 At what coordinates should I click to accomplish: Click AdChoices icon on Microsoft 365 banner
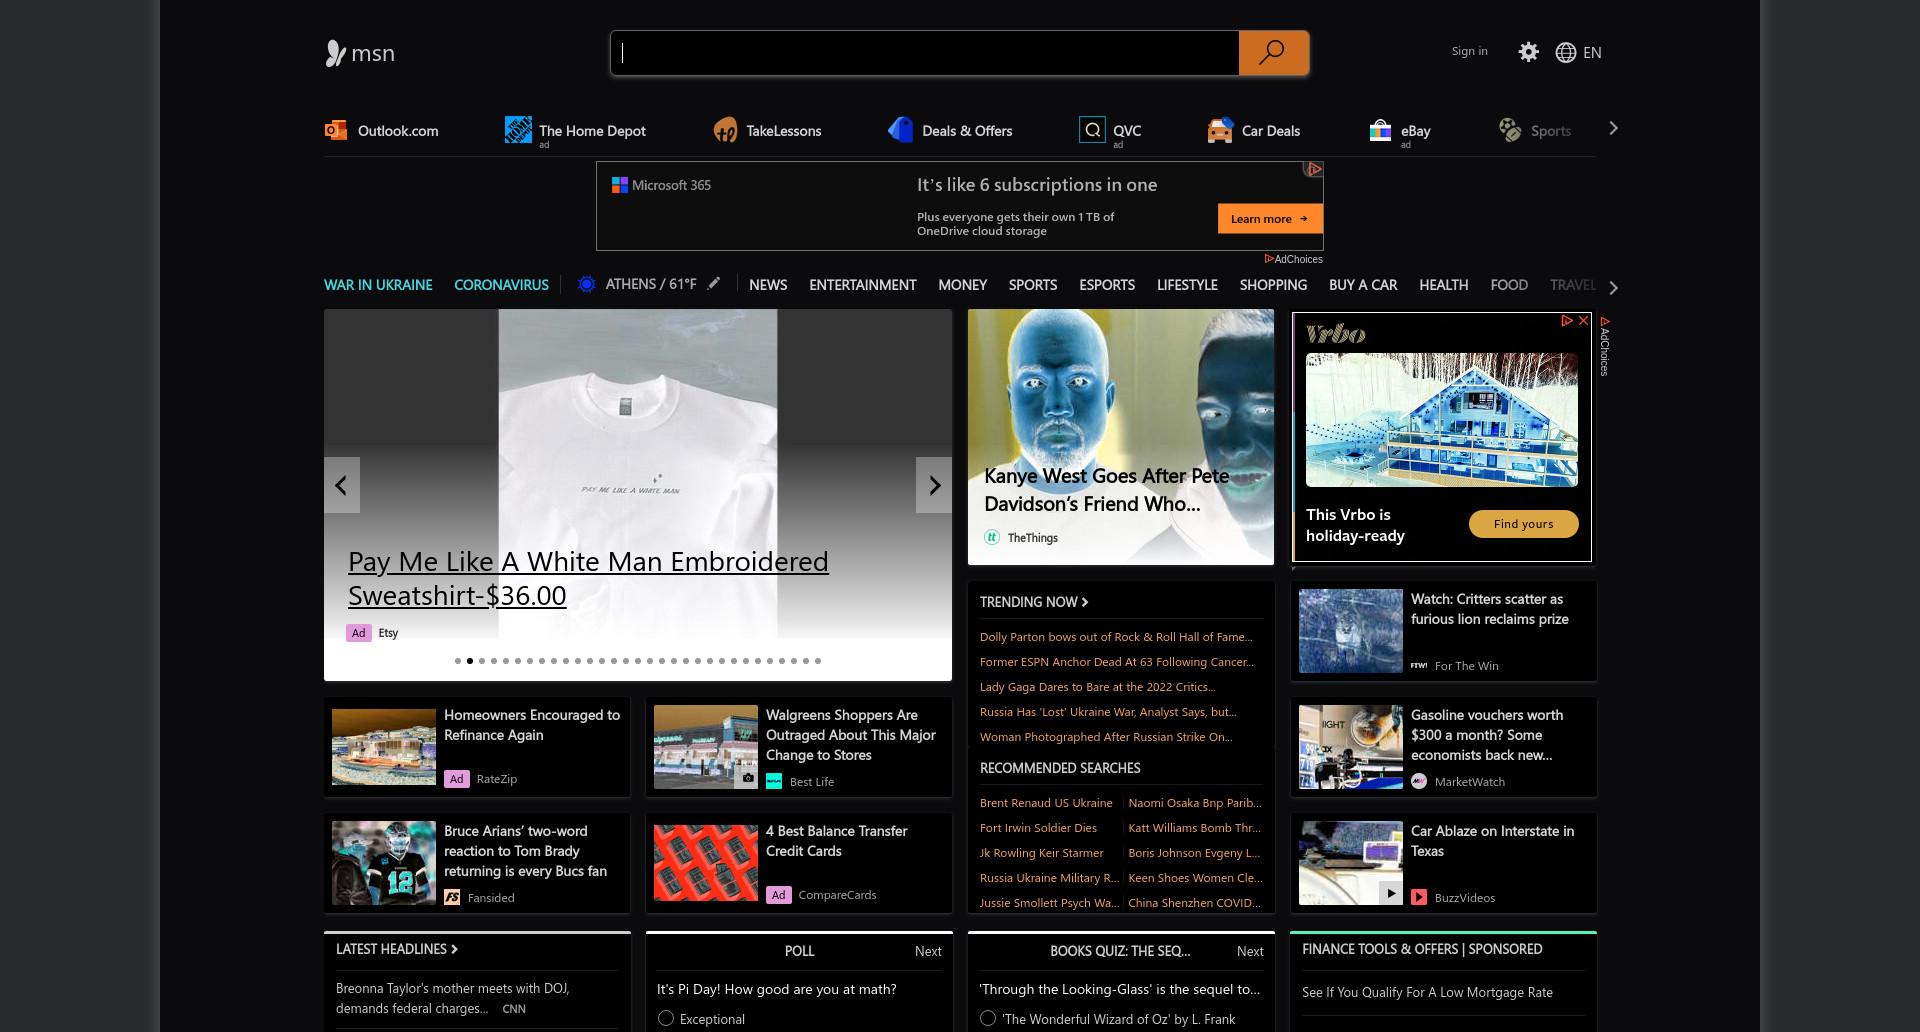[x=1314, y=170]
